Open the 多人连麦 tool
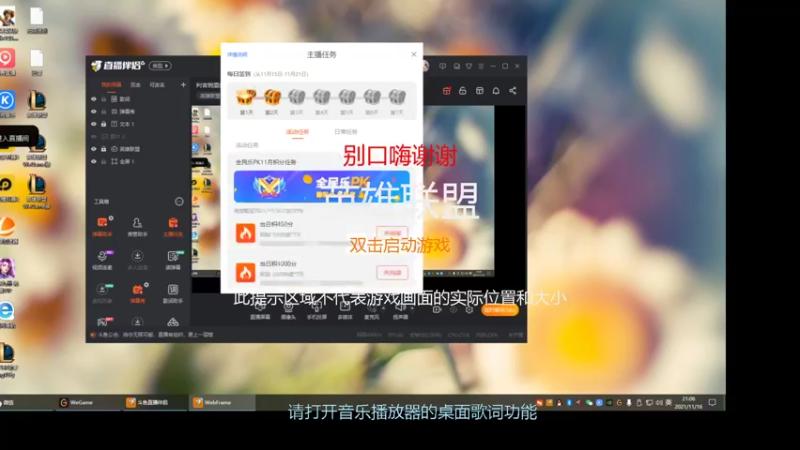Viewport: 800px width, 450px height. pos(137,260)
